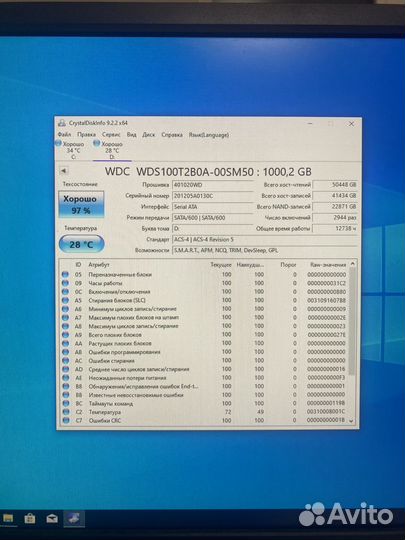Select the Включения/отключения attribute row
Screen dimensions: 405x540
(204, 292)
